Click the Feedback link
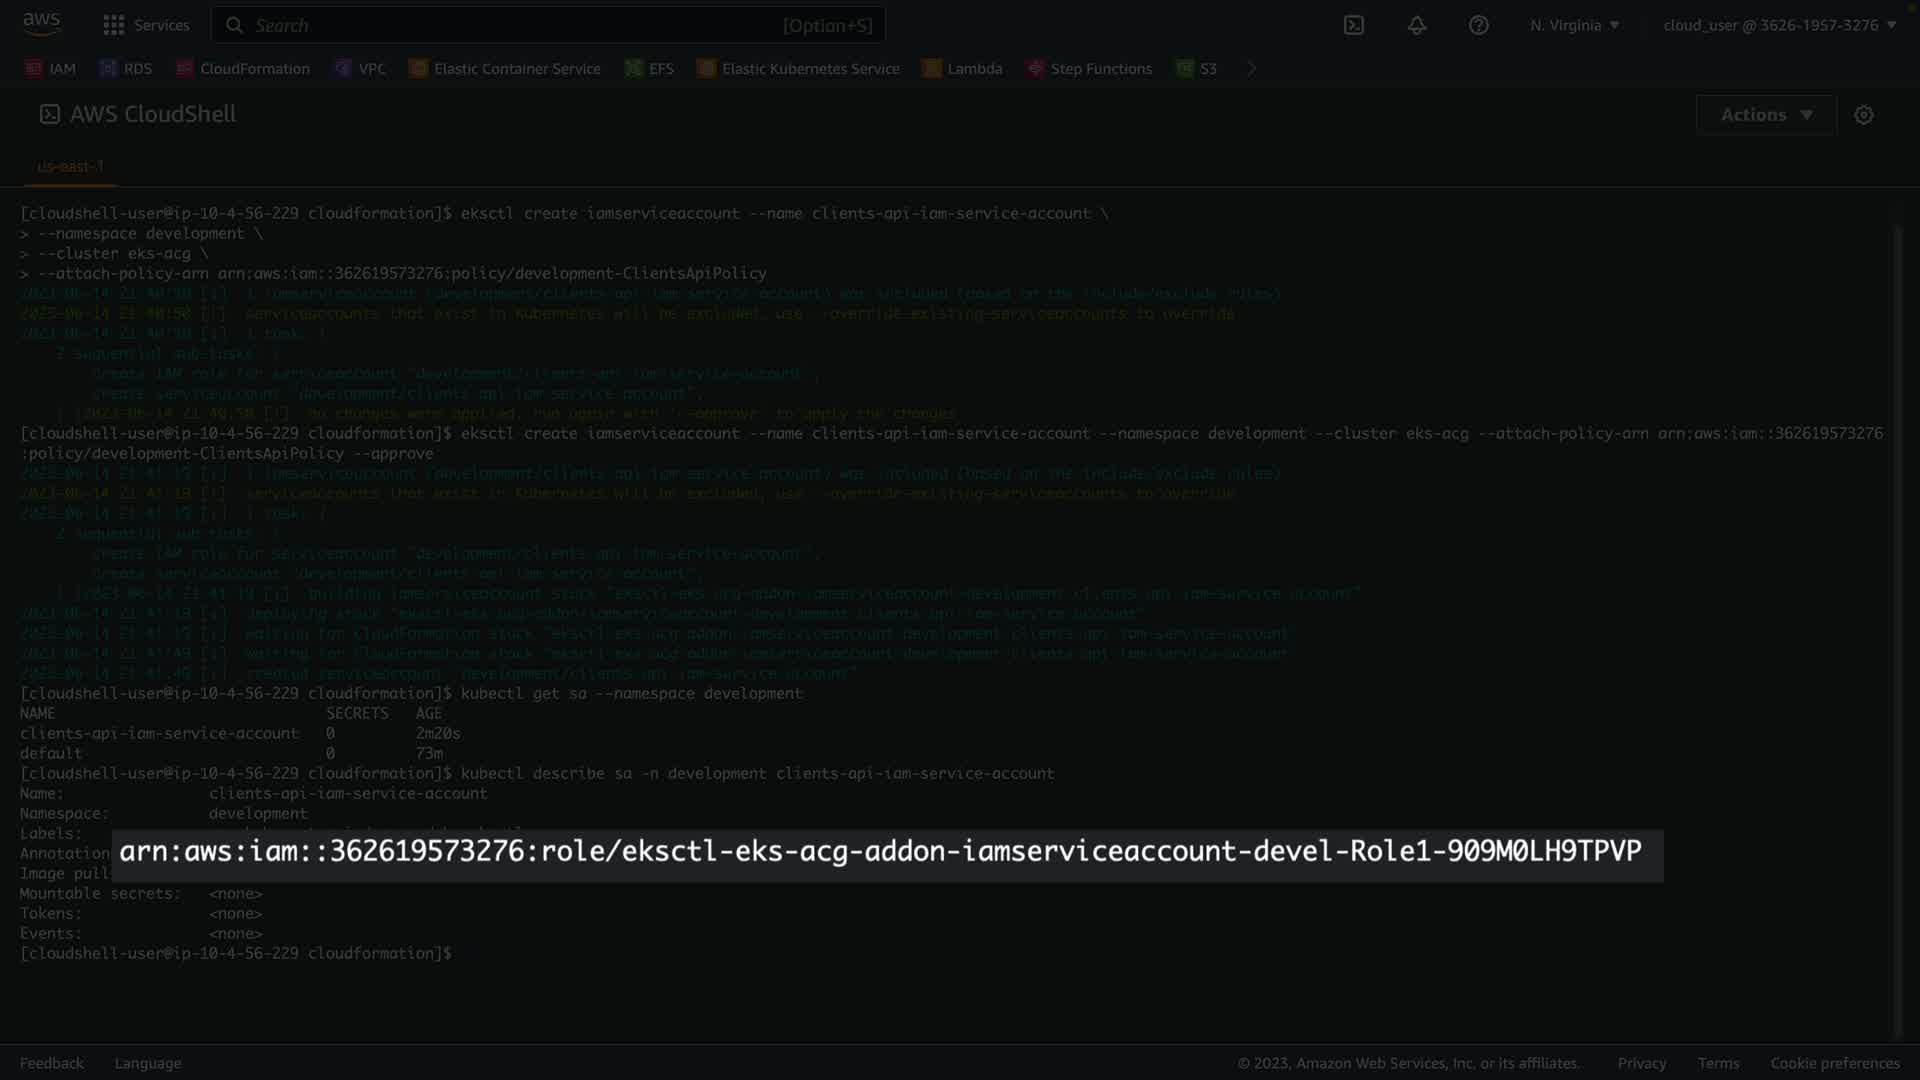The width and height of the screenshot is (1920, 1080). (x=51, y=1063)
